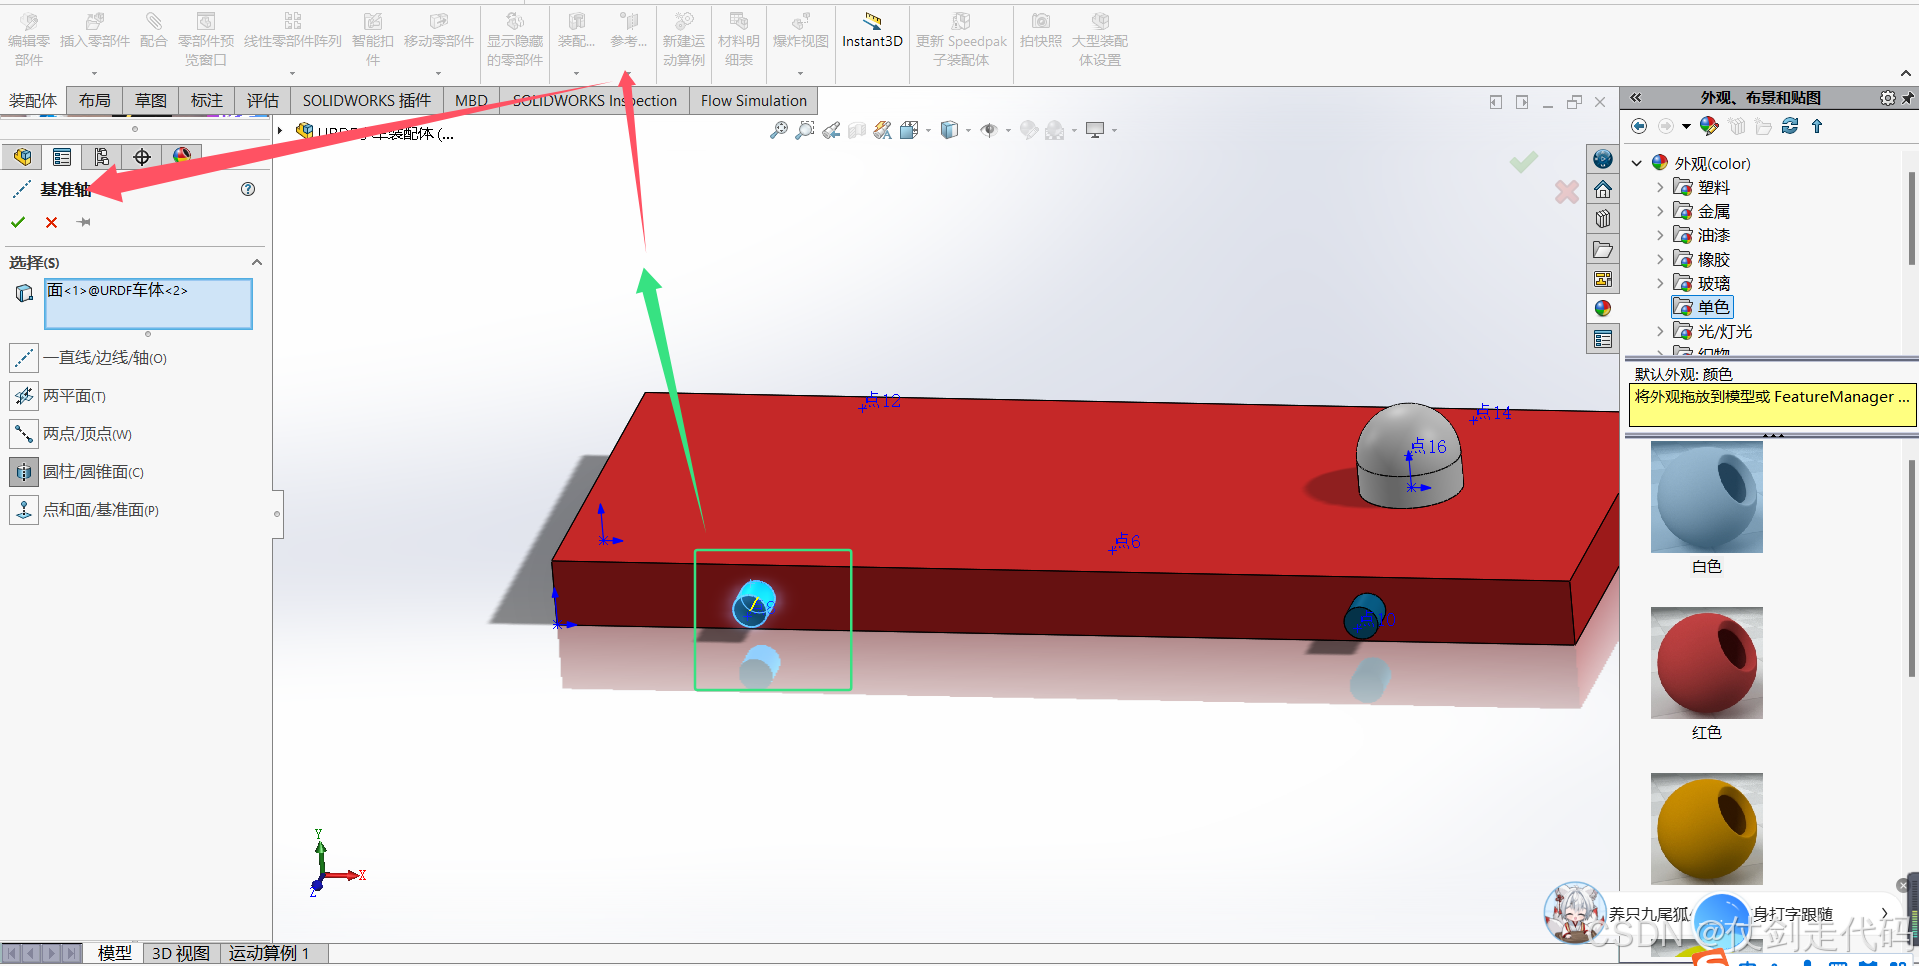Select the 红色 appearance sphere thumbnail
This screenshot has width=1919, height=966.
(1707, 663)
